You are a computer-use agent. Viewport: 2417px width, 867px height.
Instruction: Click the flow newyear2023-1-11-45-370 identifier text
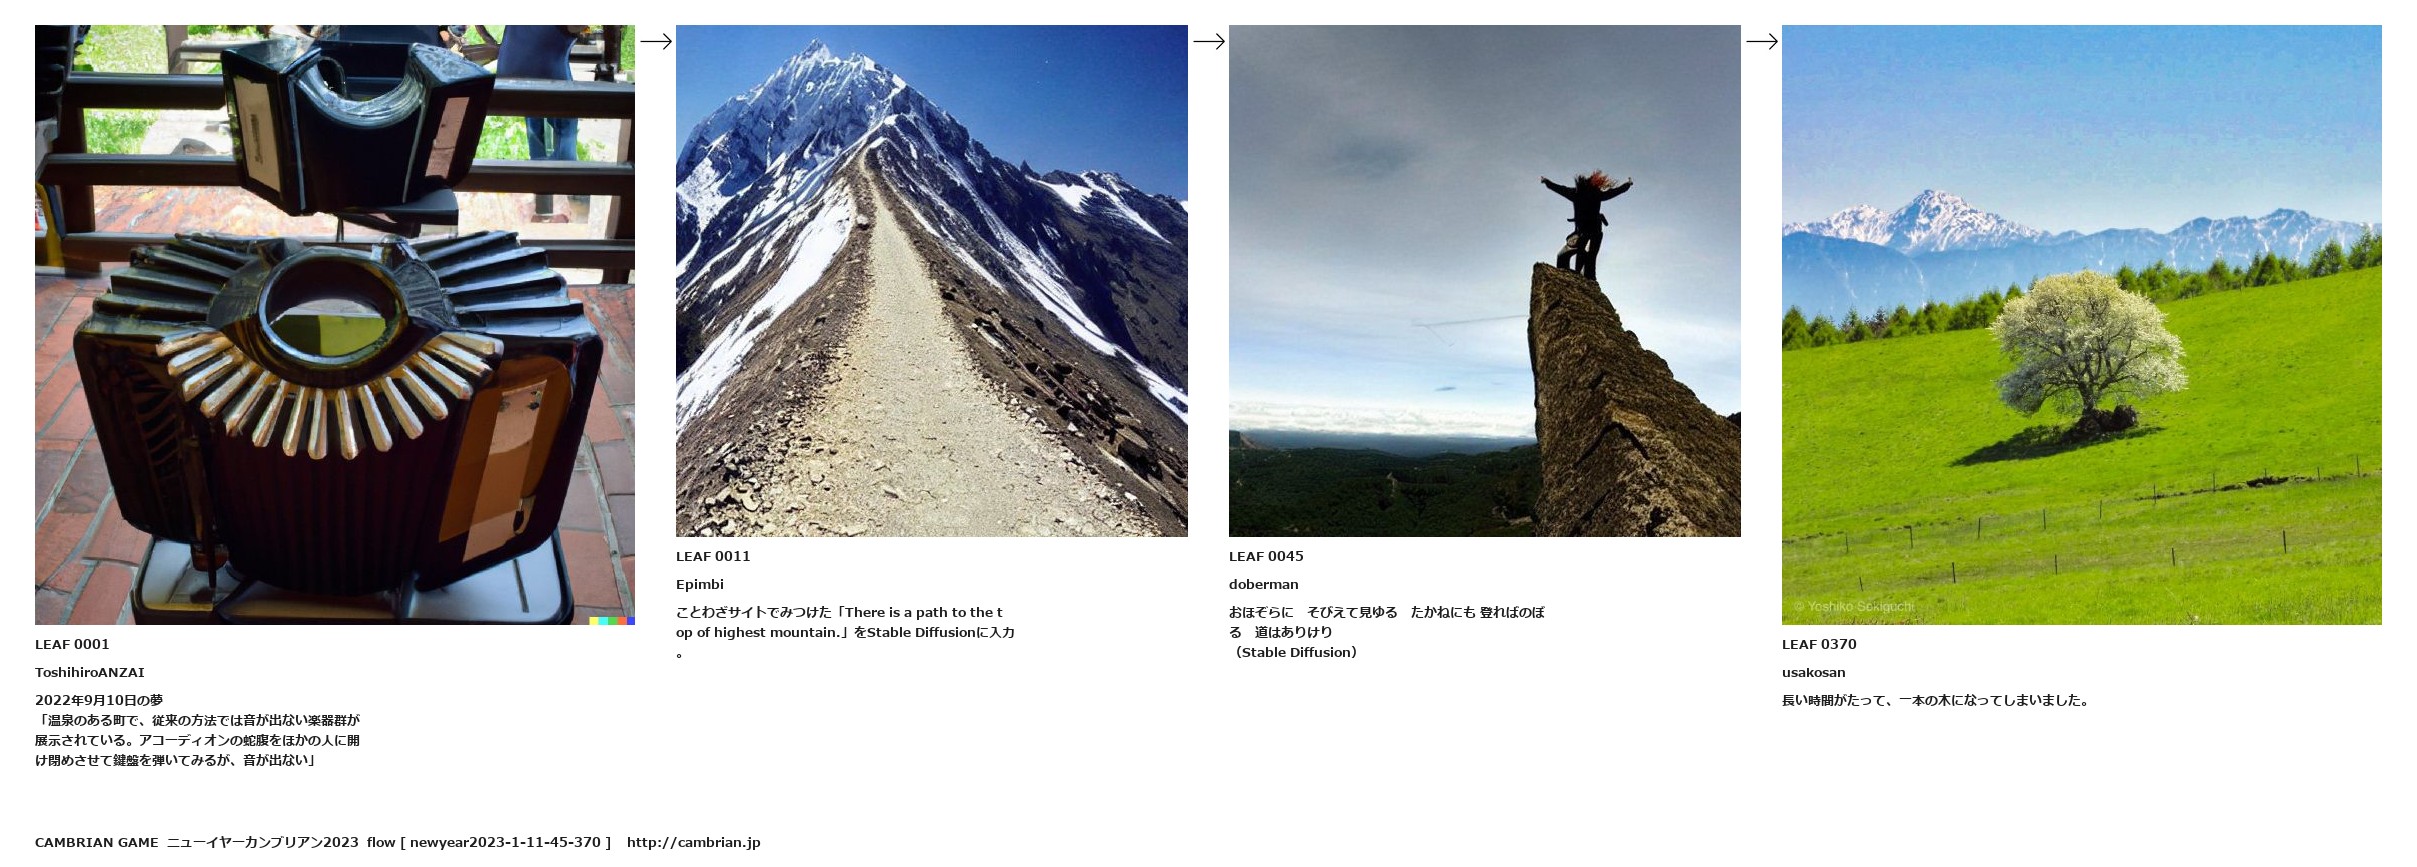point(489,842)
